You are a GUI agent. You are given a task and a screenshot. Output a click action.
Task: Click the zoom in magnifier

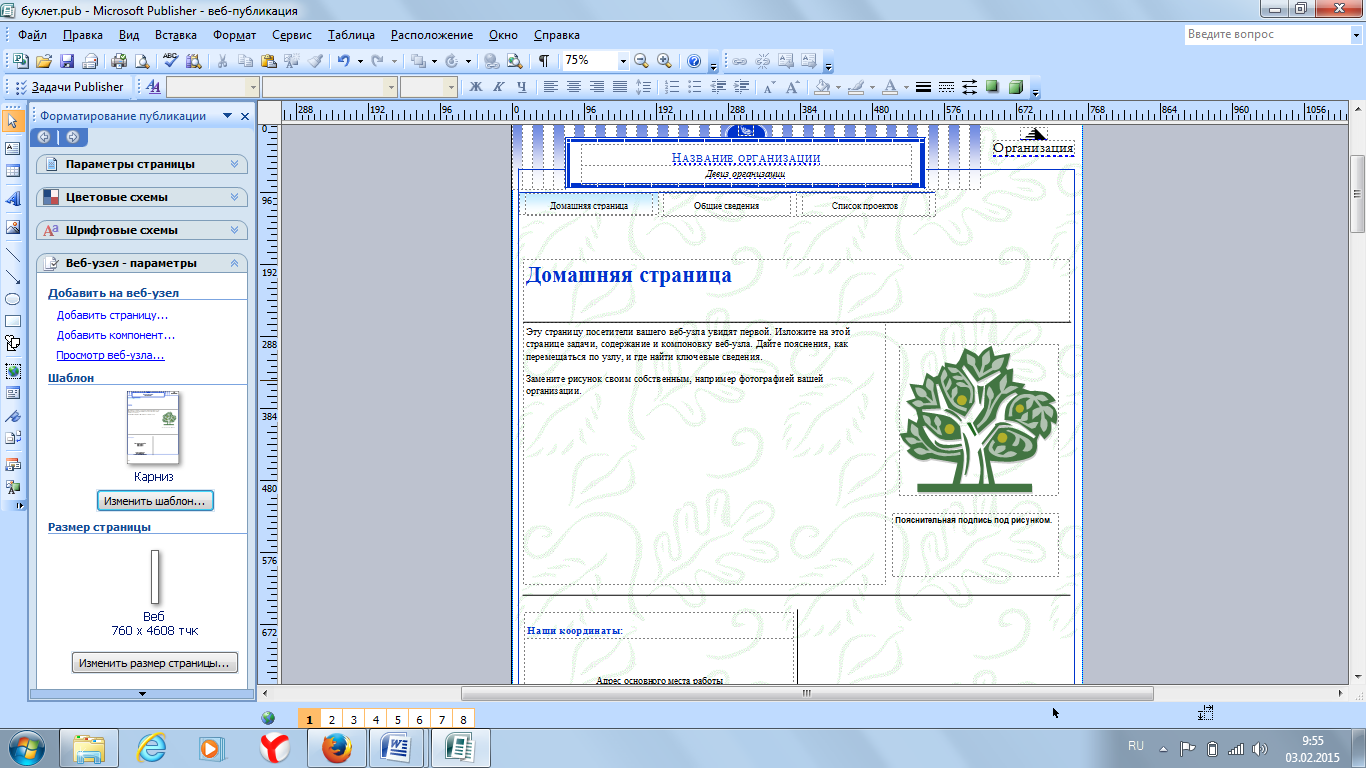click(x=664, y=61)
